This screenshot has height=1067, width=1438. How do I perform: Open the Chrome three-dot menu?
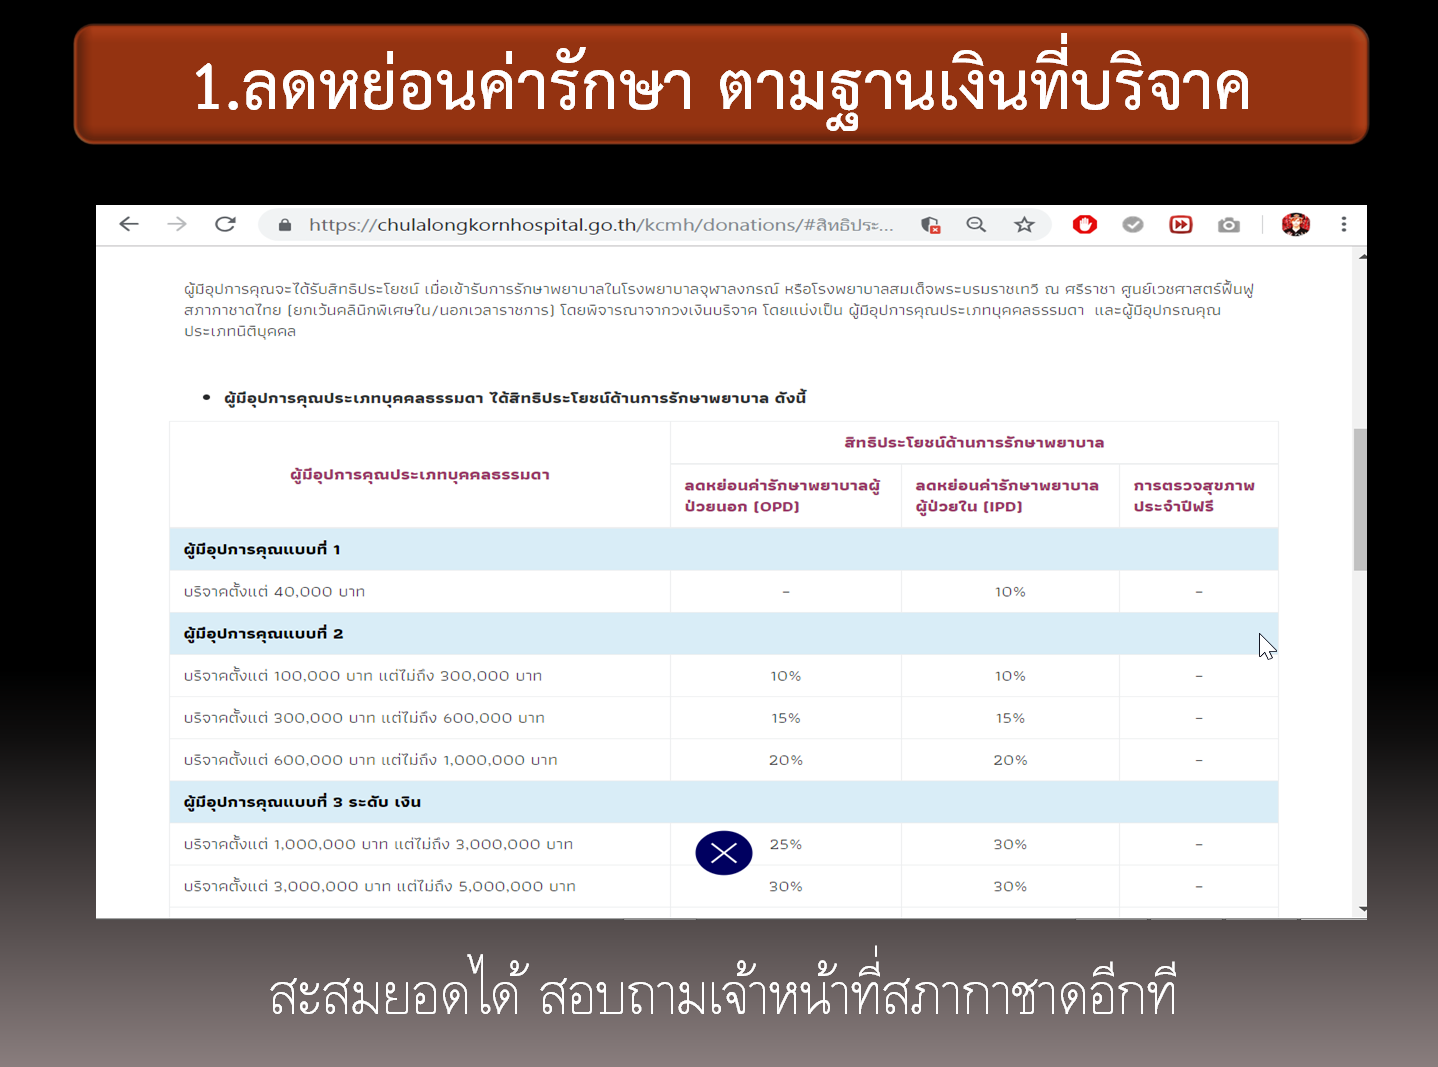tap(1344, 224)
